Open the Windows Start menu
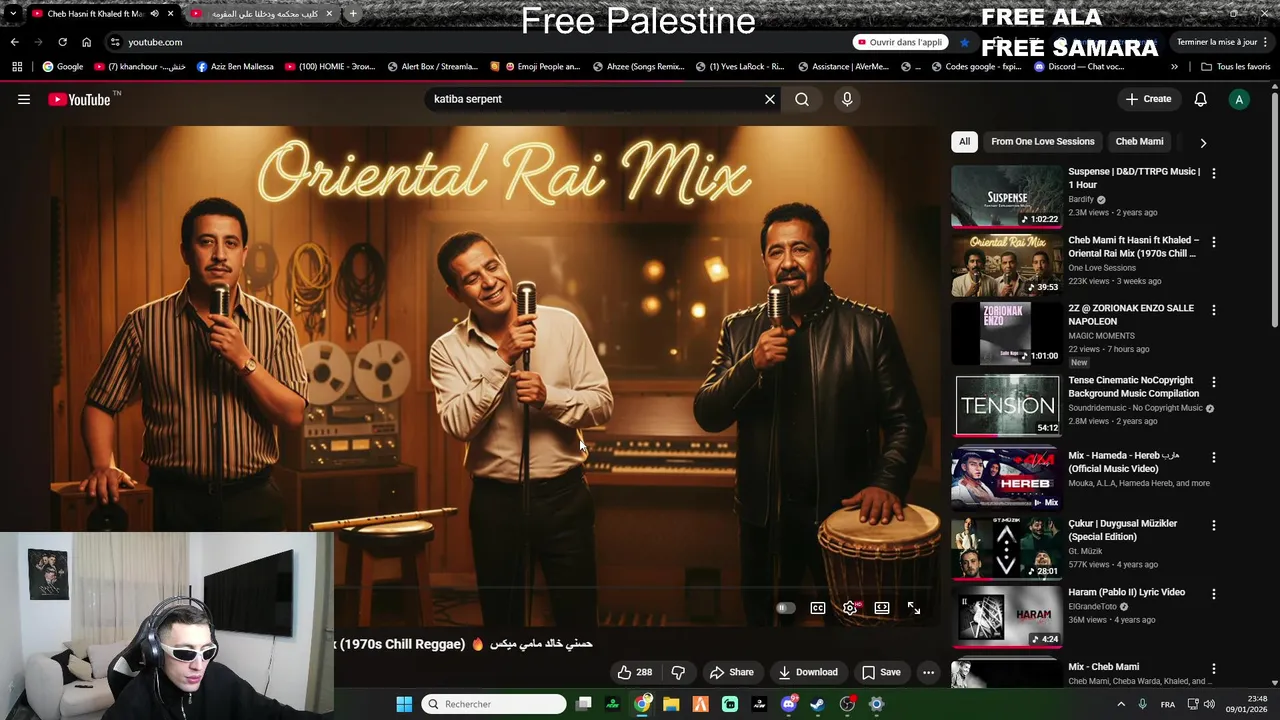 [x=404, y=704]
